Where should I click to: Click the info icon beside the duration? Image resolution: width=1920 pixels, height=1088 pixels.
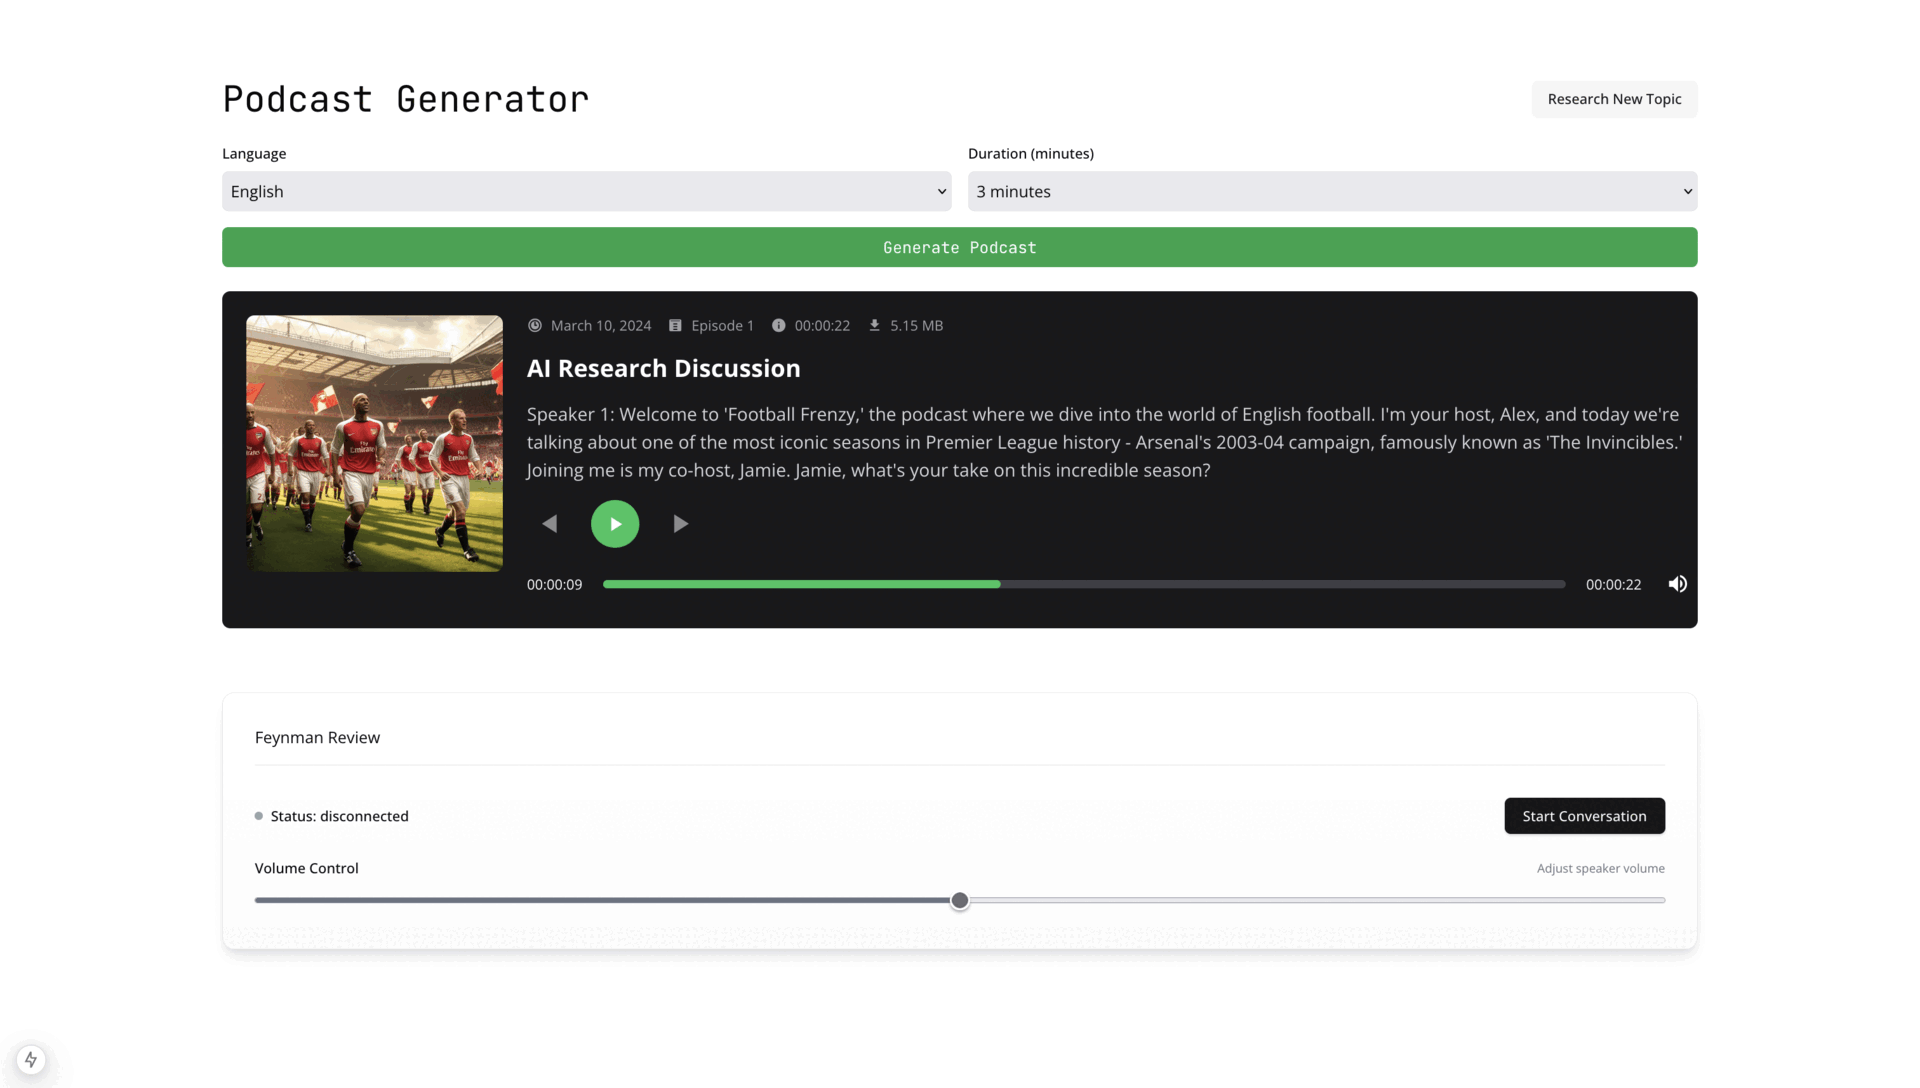click(x=778, y=326)
